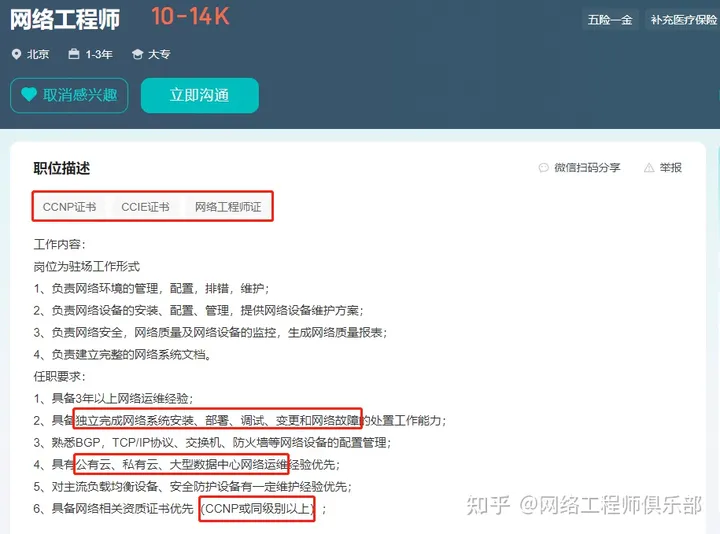Viewport: 720px width, 534px height.
Task: Click the line 负责网络环境的管理
Action: (152, 288)
